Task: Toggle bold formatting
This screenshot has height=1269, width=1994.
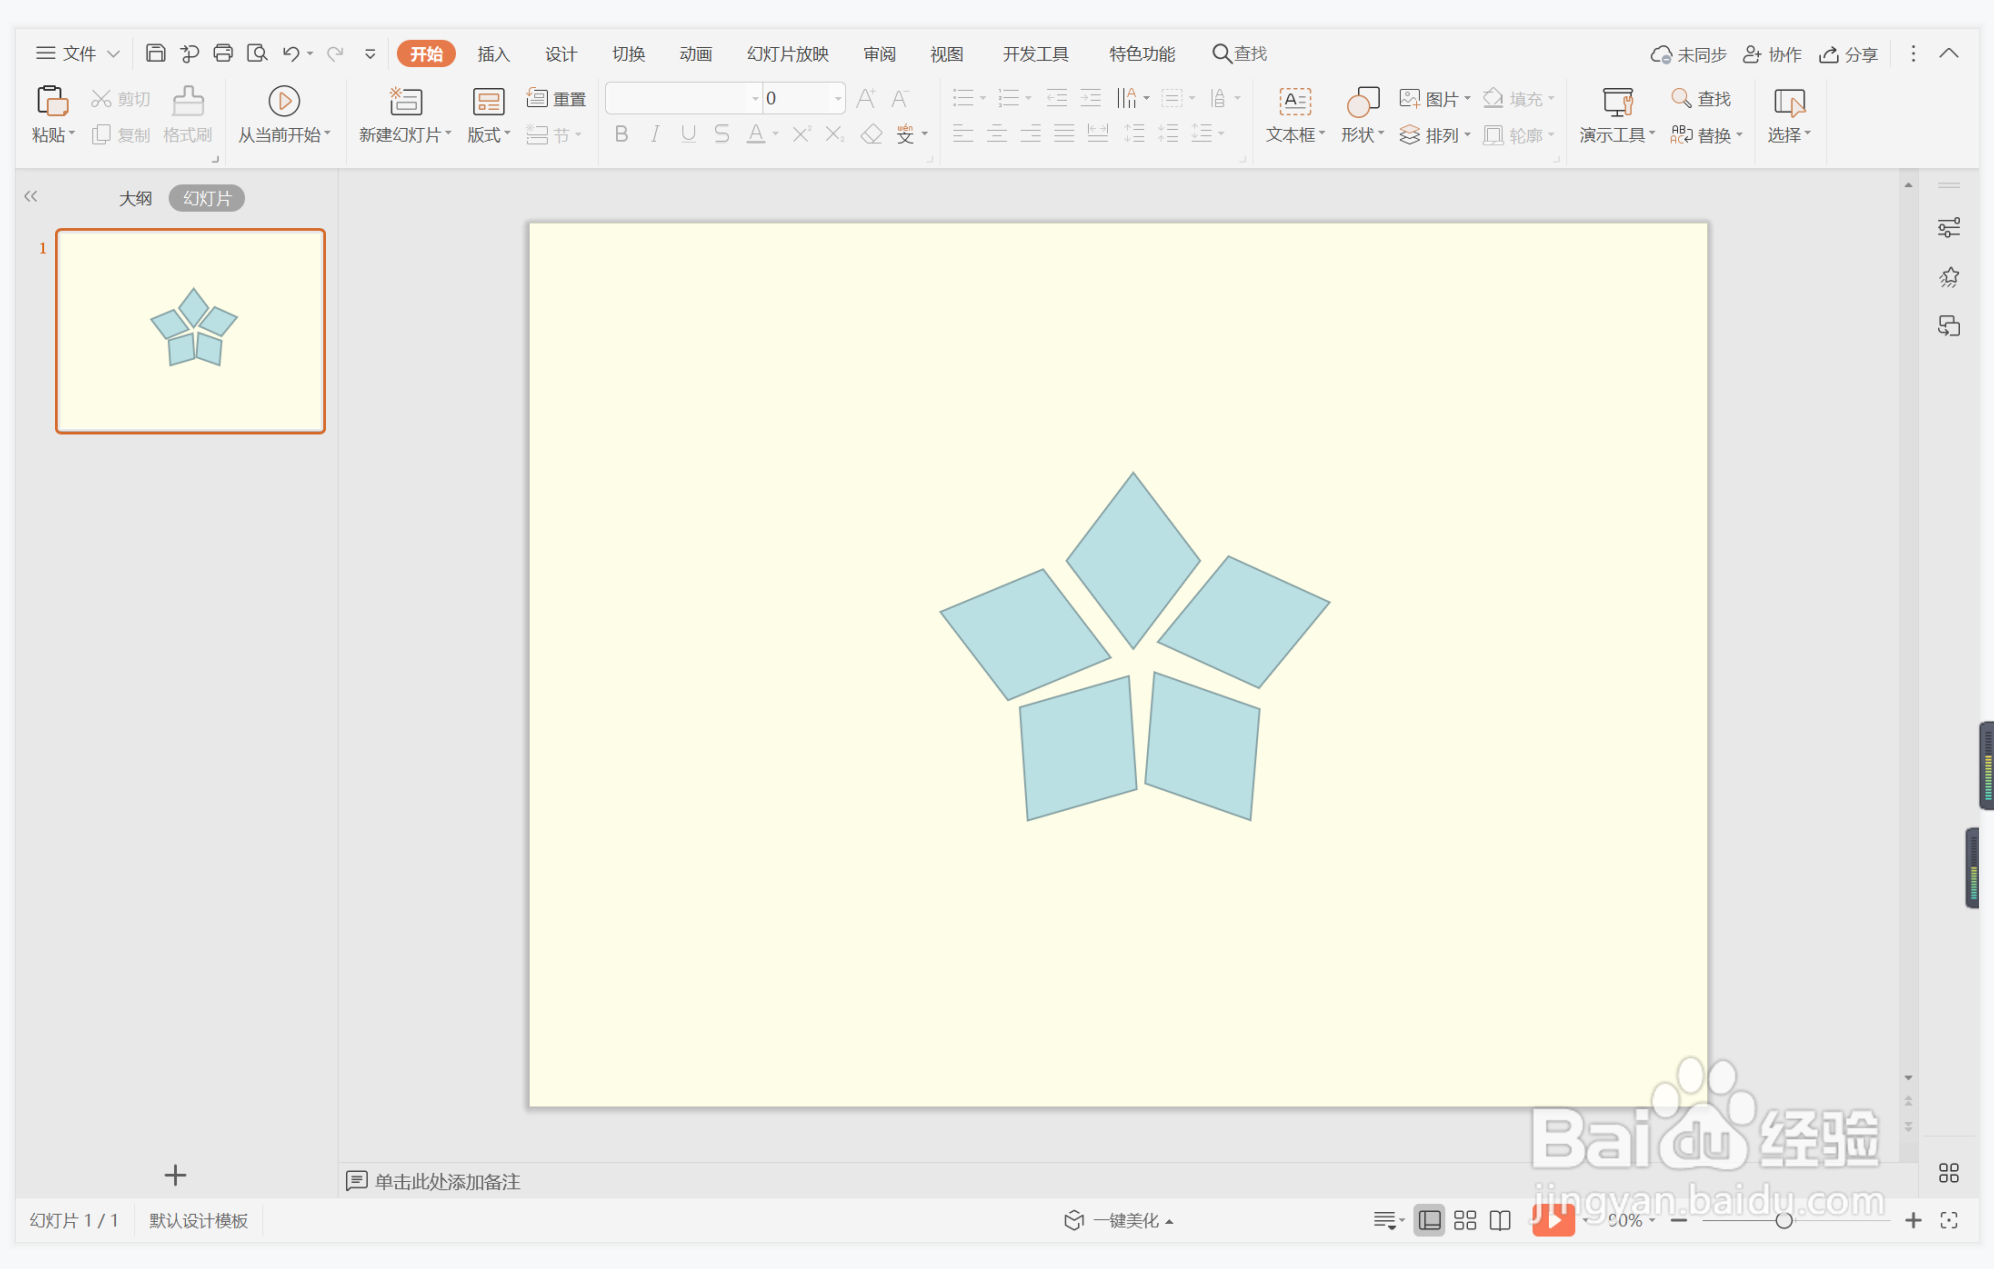Action: [621, 134]
